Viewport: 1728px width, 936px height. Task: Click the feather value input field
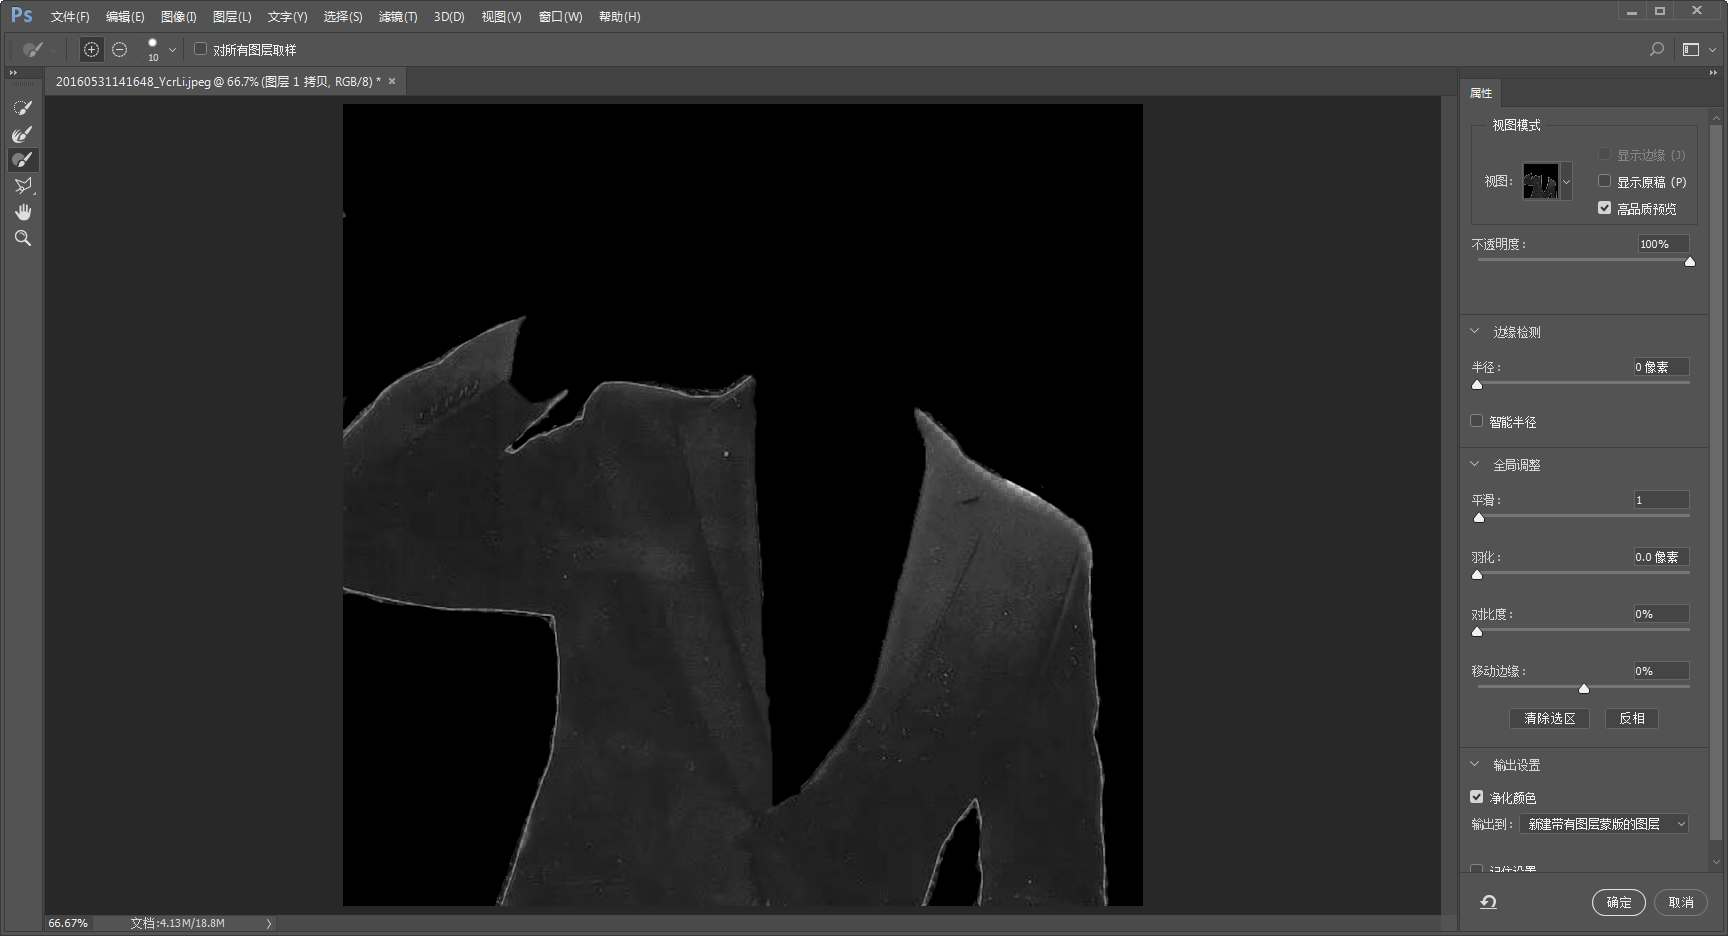tap(1661, 557)
